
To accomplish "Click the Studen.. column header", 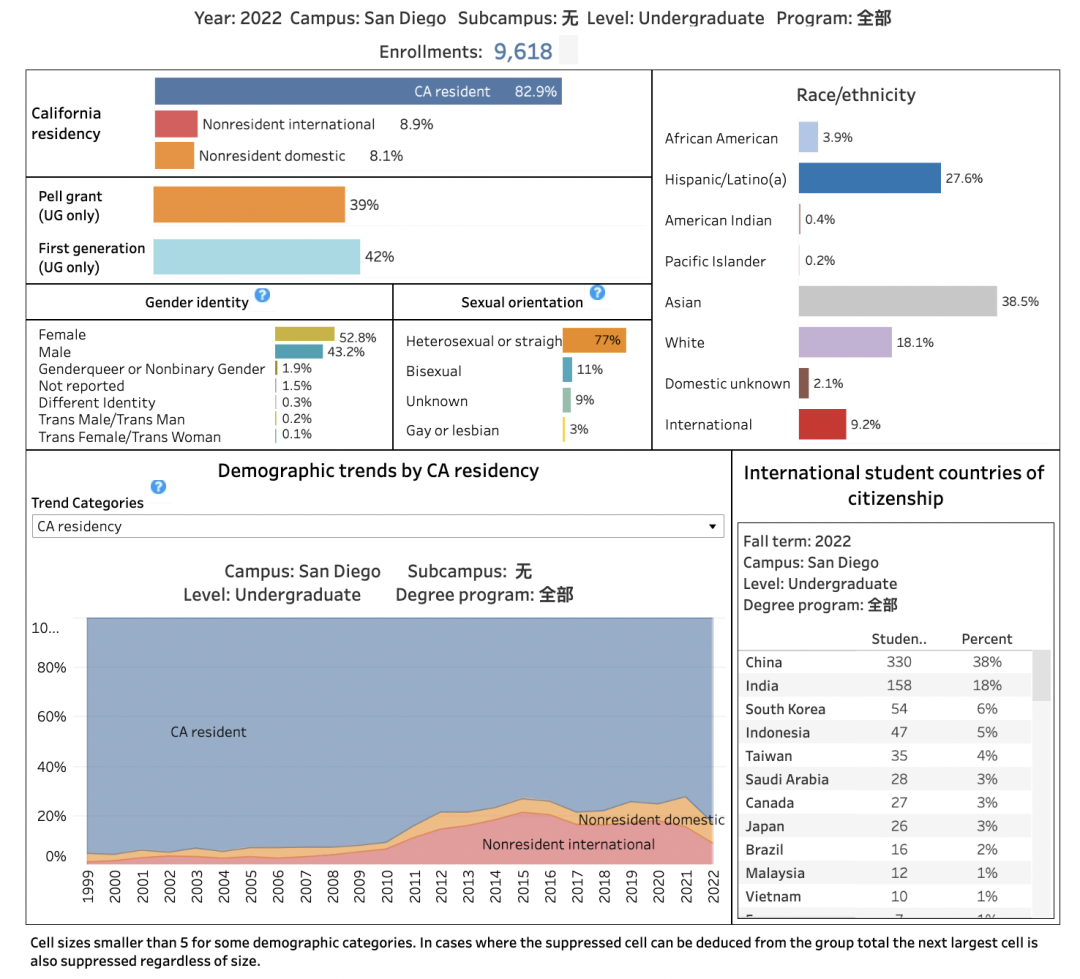I will (899, 639).
